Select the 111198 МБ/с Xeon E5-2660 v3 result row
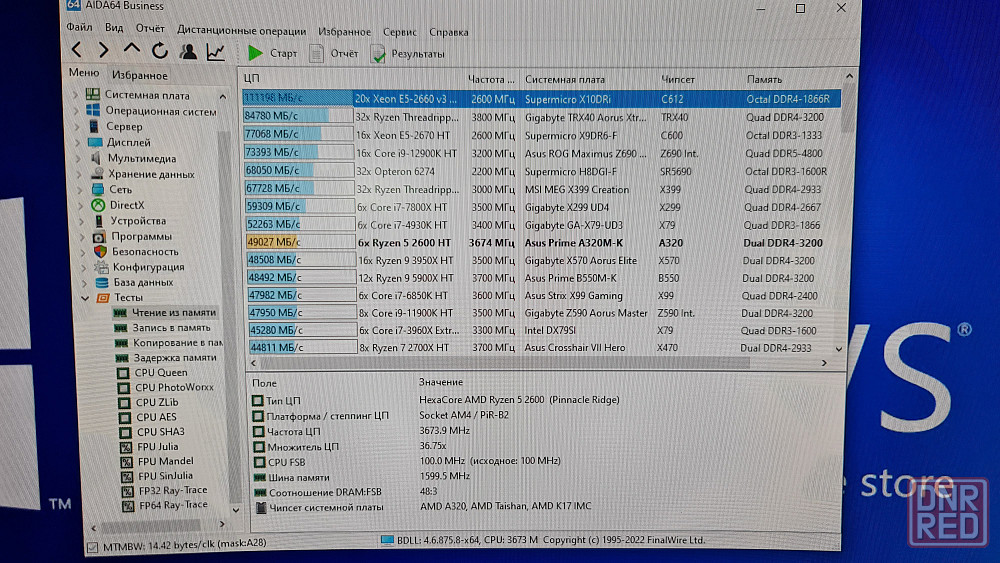Viewport: 1000px width, 563px height. point(541,99)
